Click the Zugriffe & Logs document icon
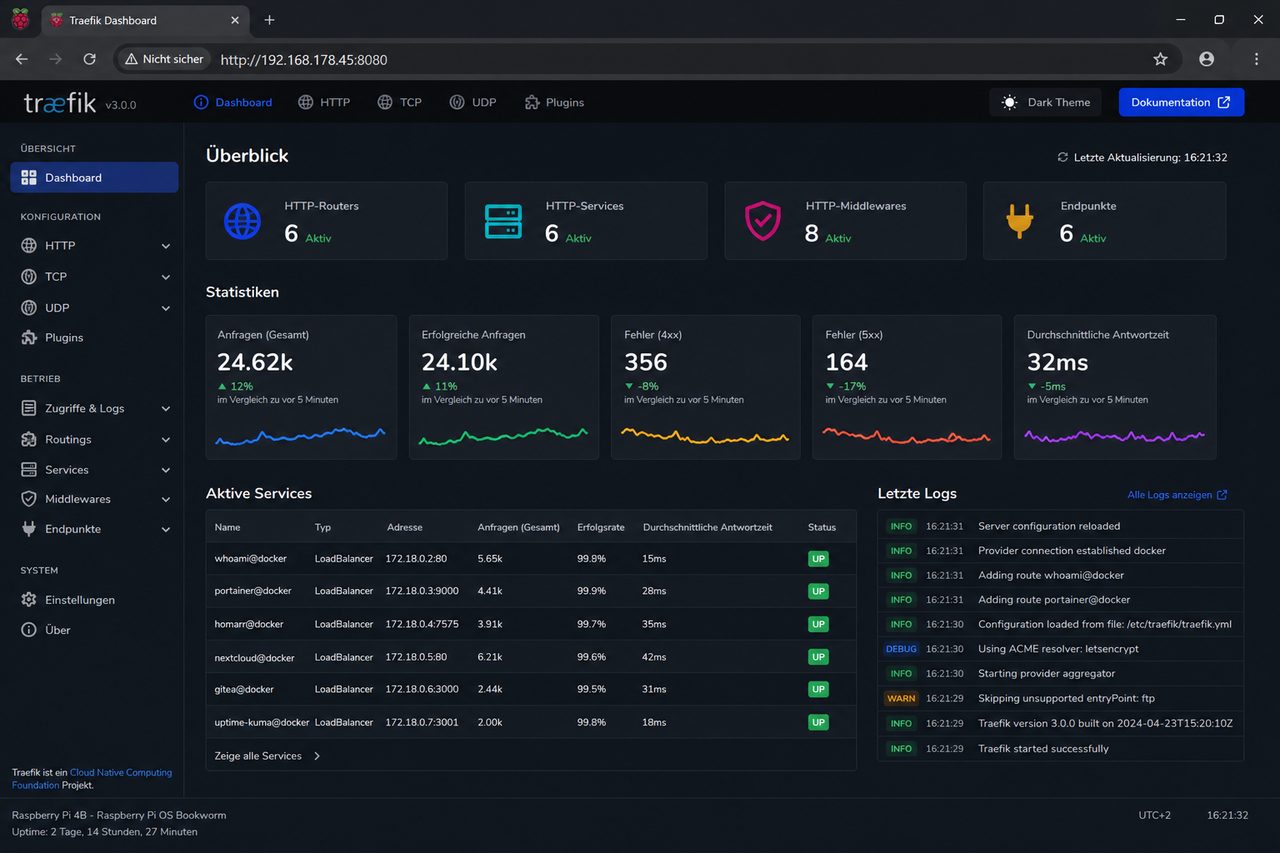The image size is (1280, 853). [x=28, y=408]
